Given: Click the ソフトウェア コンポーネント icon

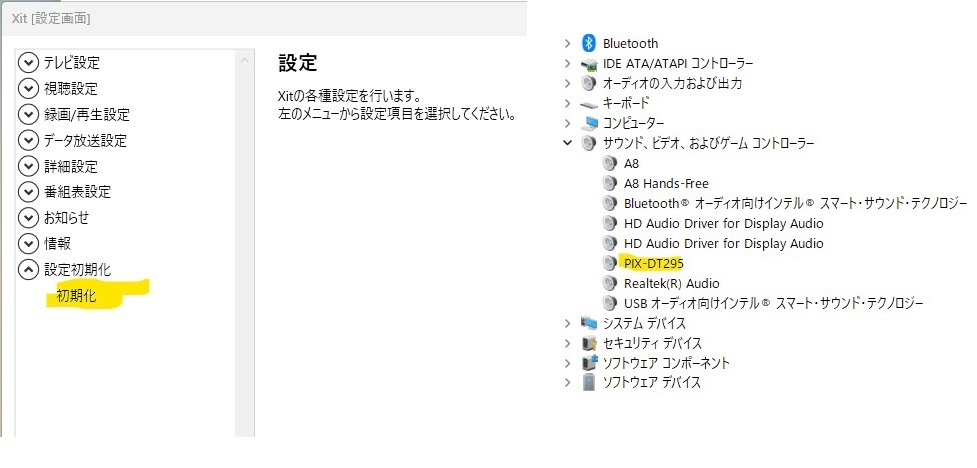Looking at the screenshot, I should tap(588, 363).
